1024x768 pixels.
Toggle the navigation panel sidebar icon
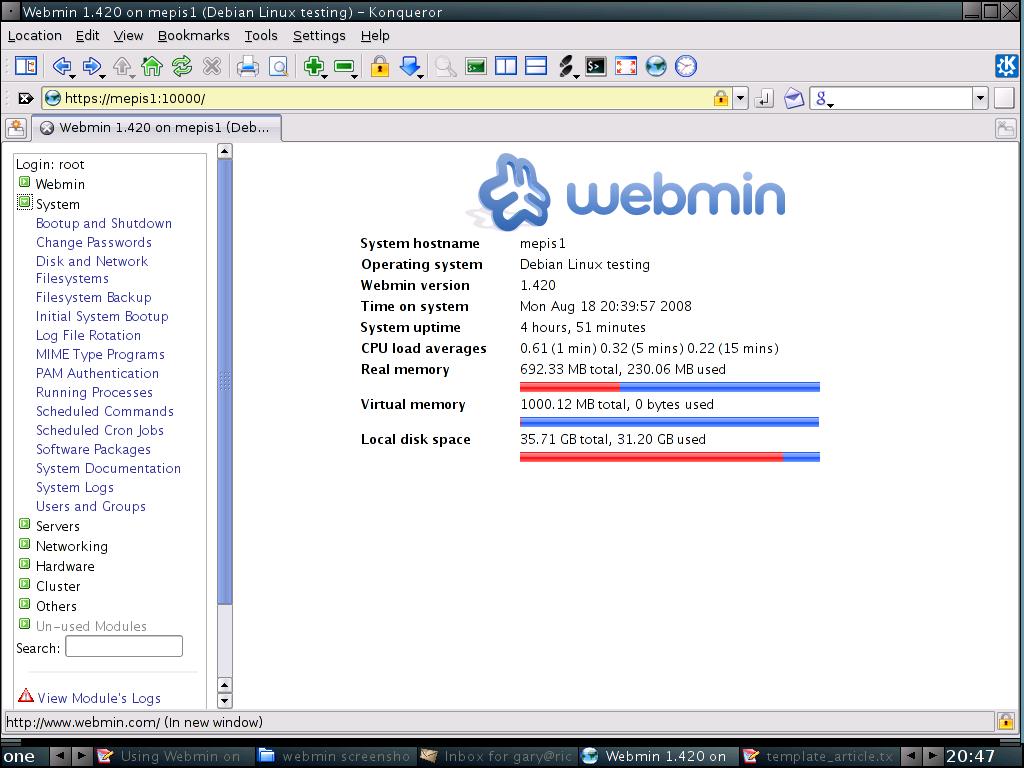click(x=26, y=66)
